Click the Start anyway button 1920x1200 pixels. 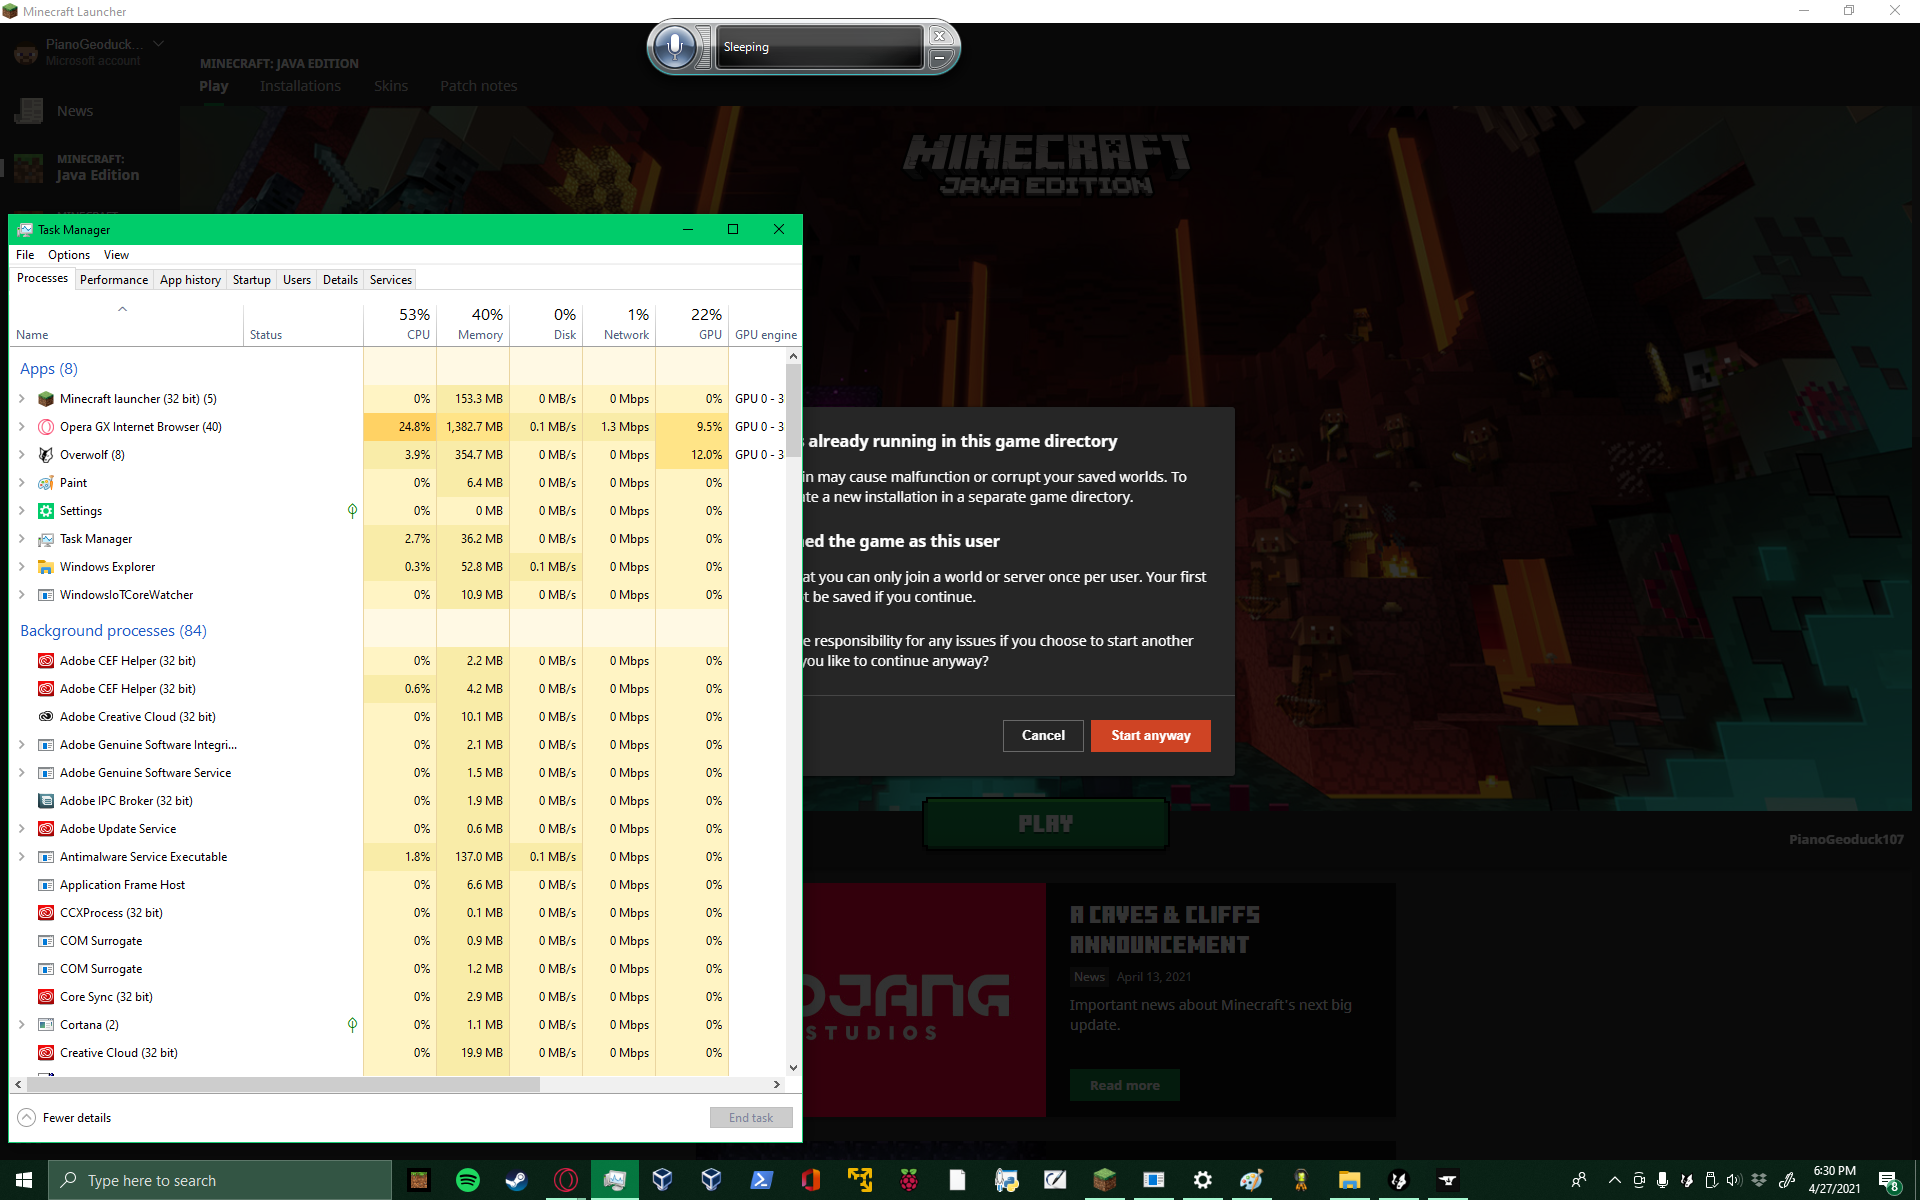[1150, 736]
